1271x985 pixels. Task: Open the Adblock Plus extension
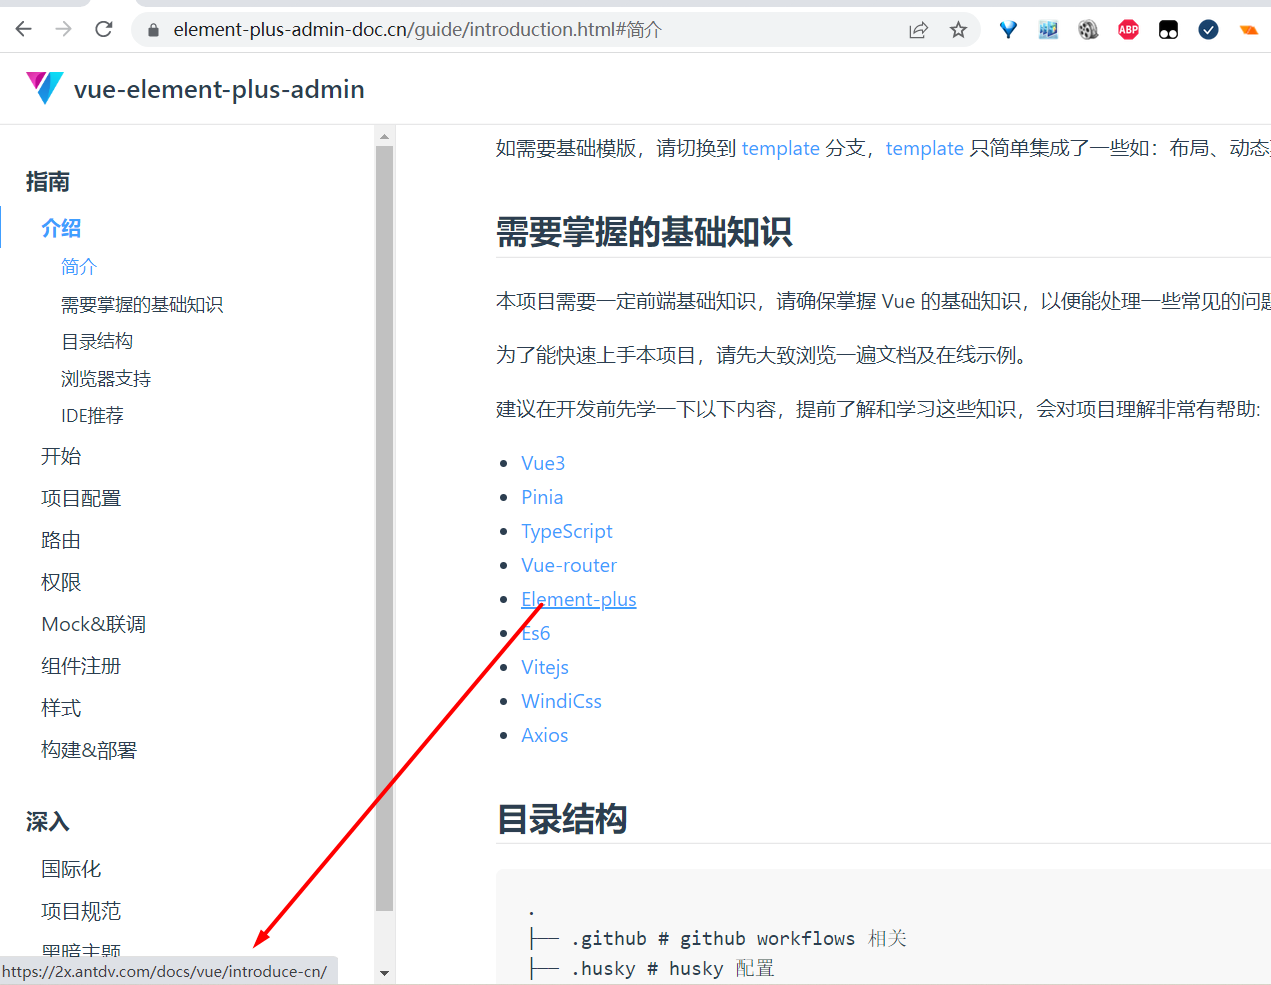[x=1128, y=29]
